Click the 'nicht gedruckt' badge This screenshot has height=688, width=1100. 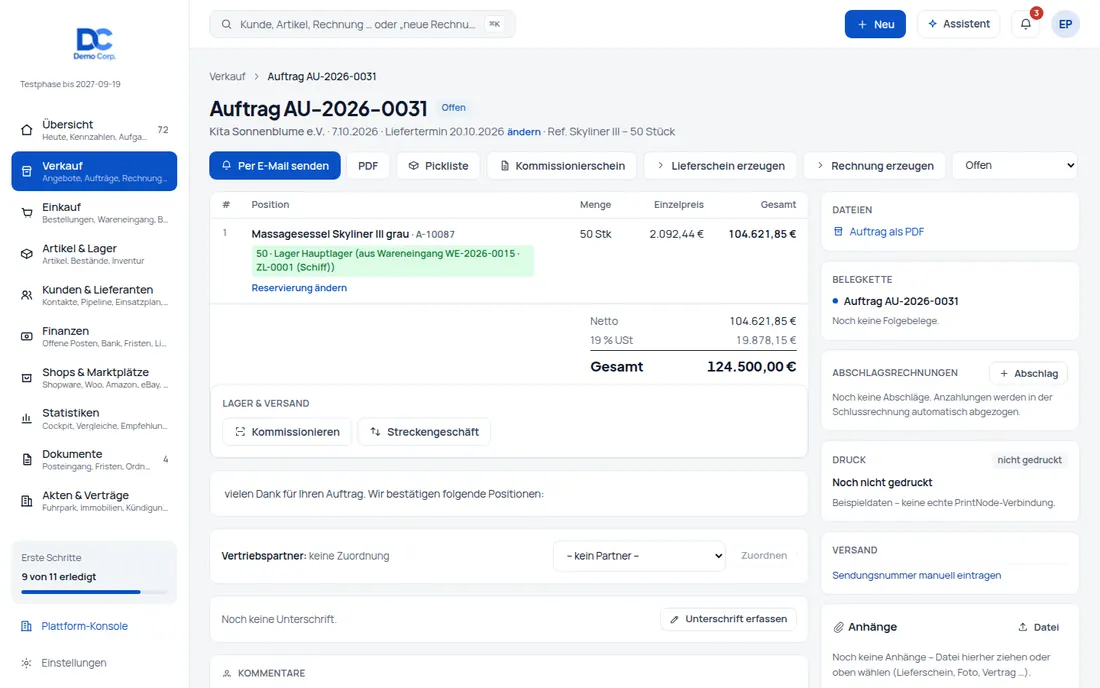1029,460
